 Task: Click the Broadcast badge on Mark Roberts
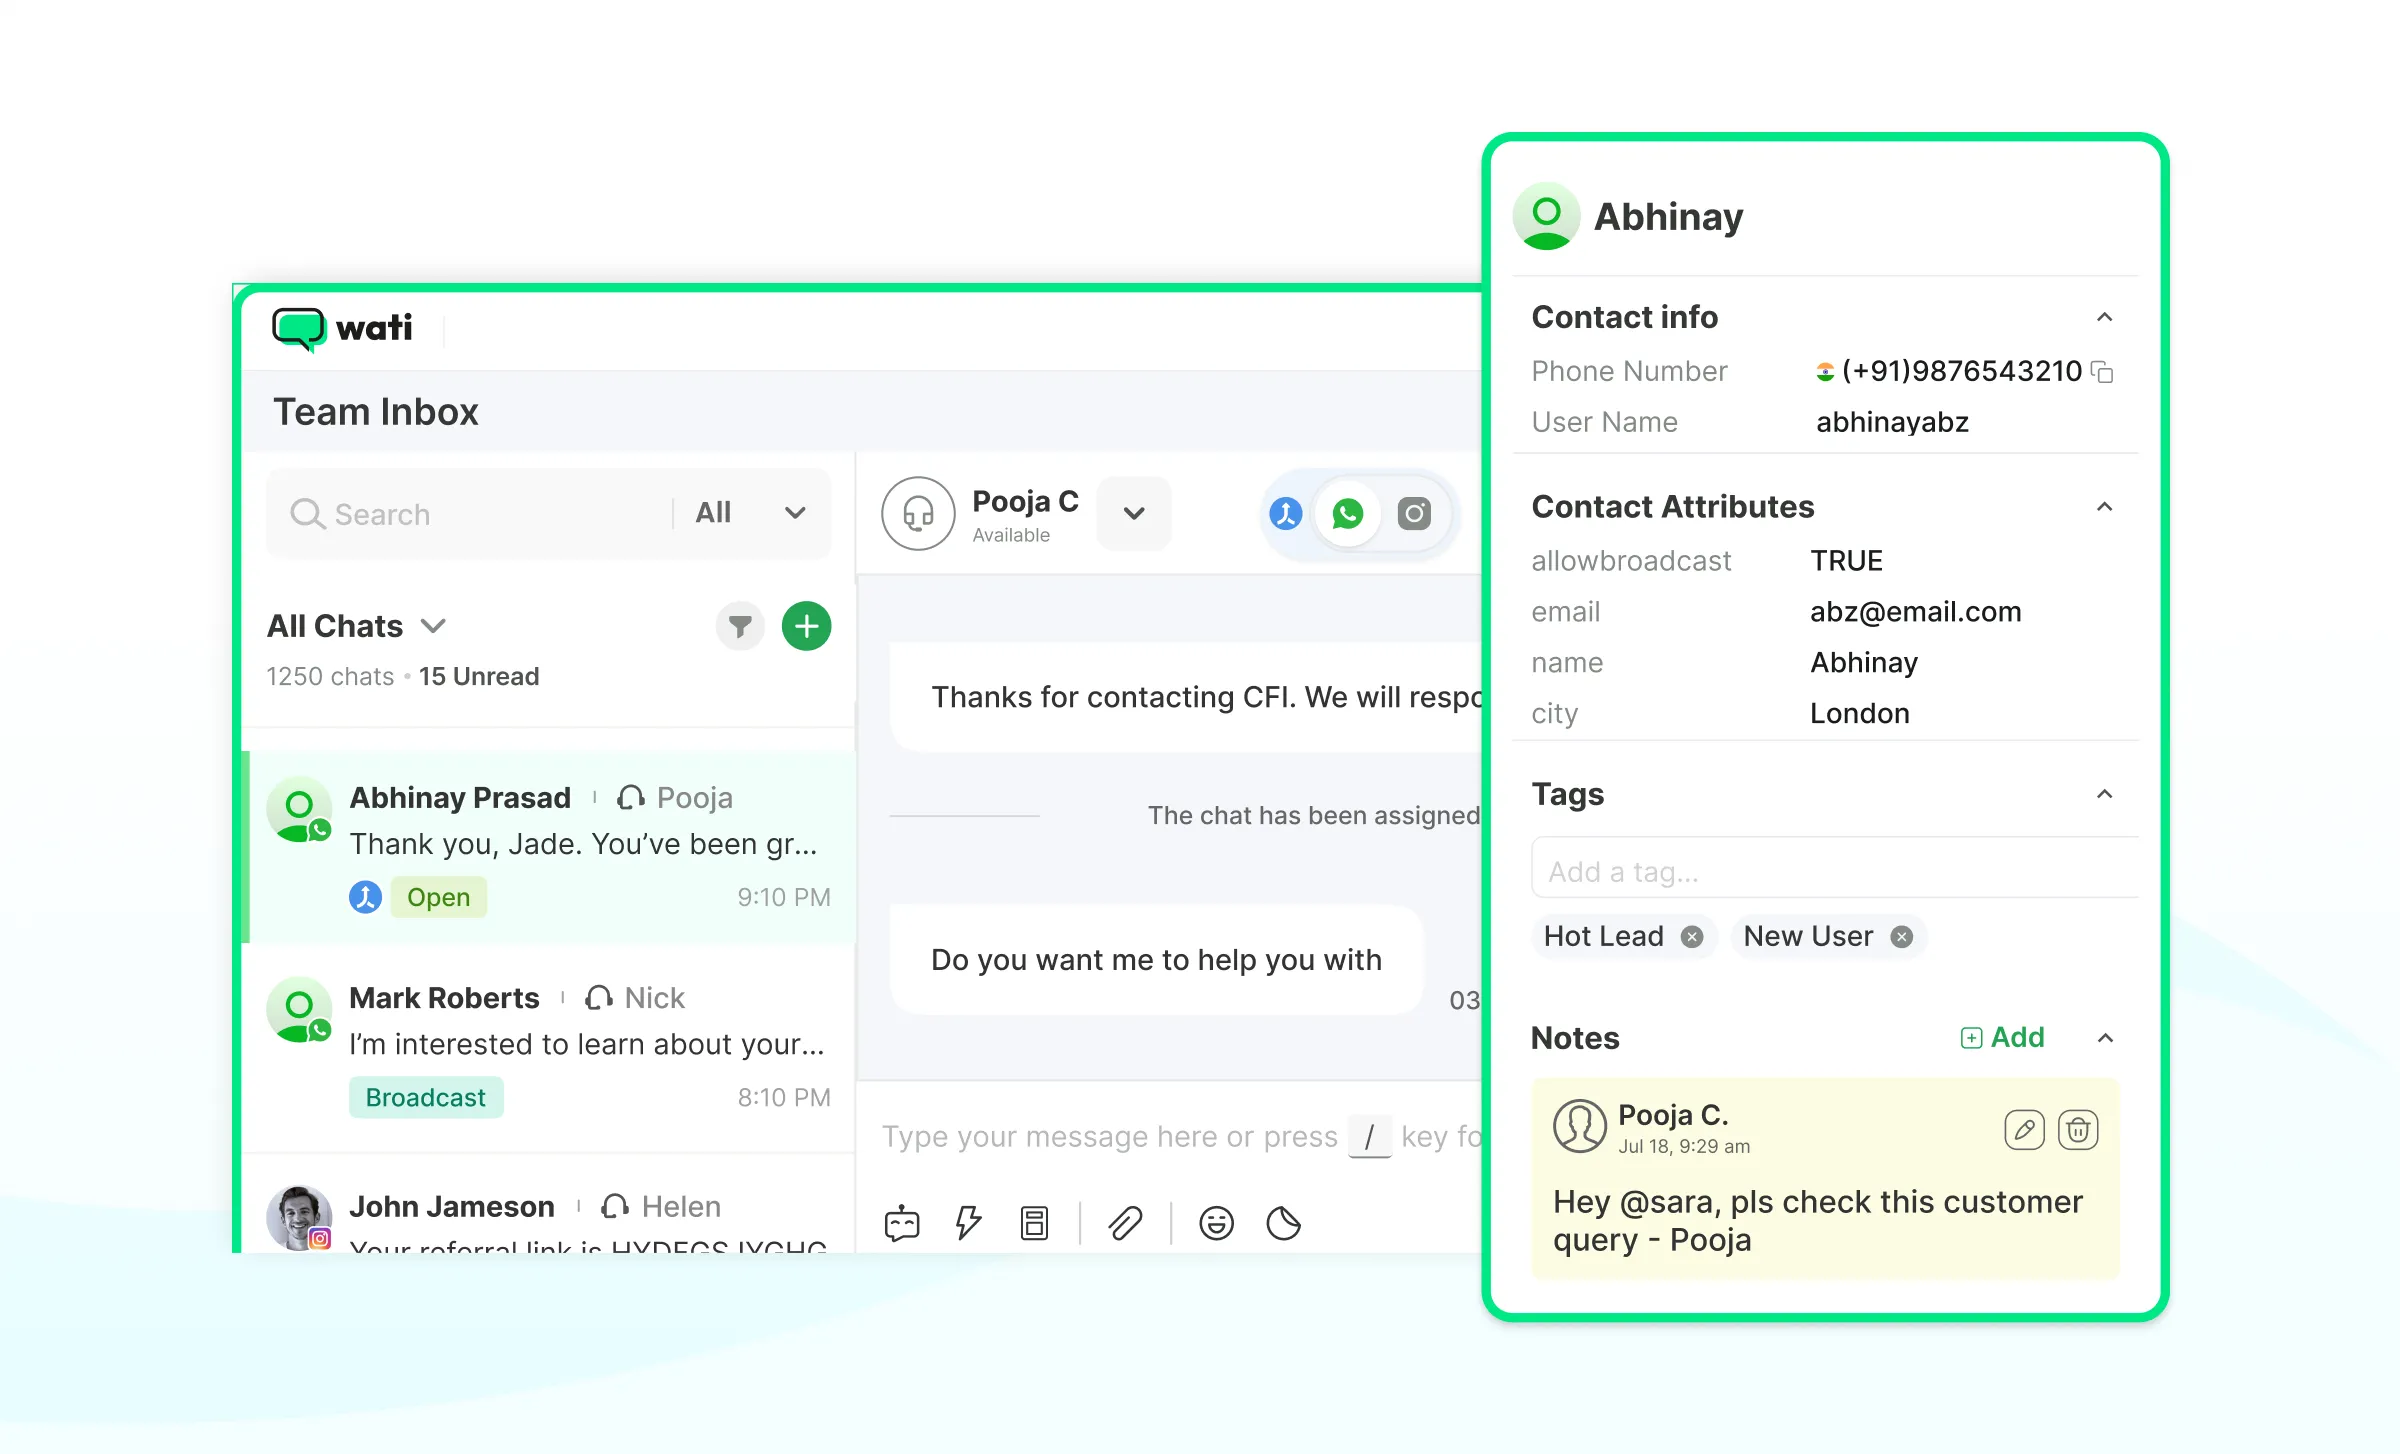pos(426,1097)
